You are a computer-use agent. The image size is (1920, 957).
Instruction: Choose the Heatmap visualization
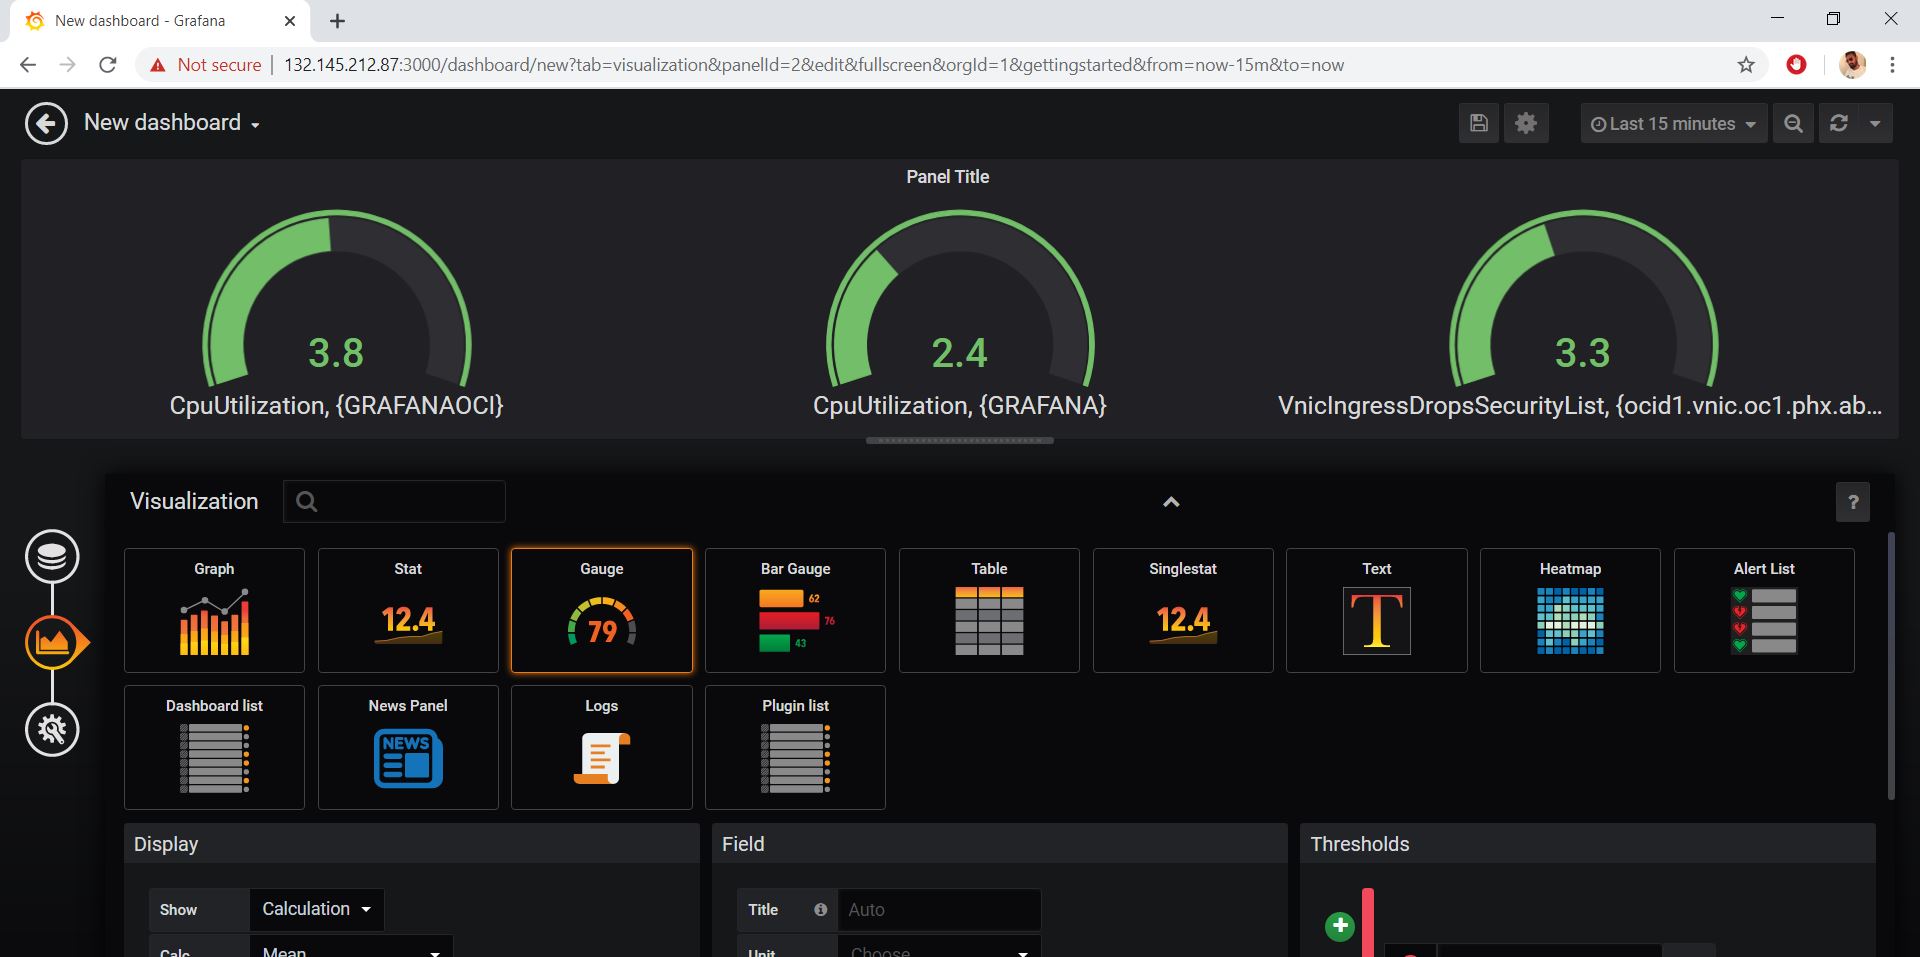tap(1570, 610)
